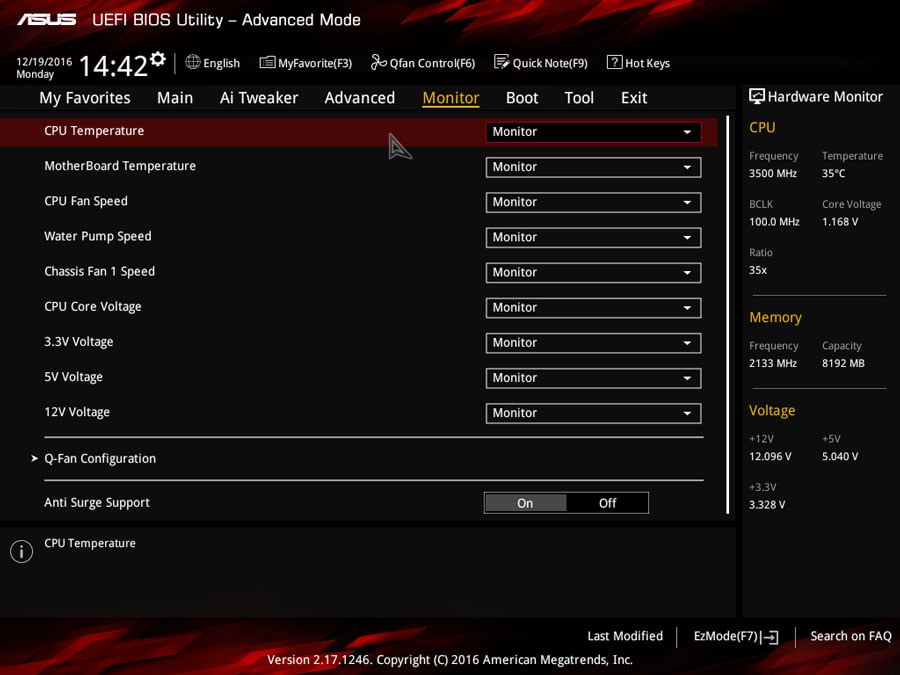Open the 5V Voltage dropdown
The width and height of the screenshot is (900, 675).
(593, 378)
